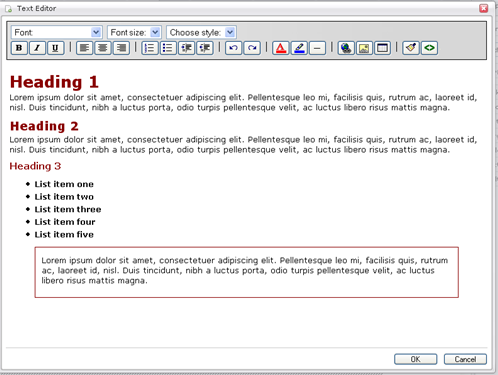Insert a numbered list
Image resolution: width=498 pixels, height=375 pixels.
tap(150, 48)
